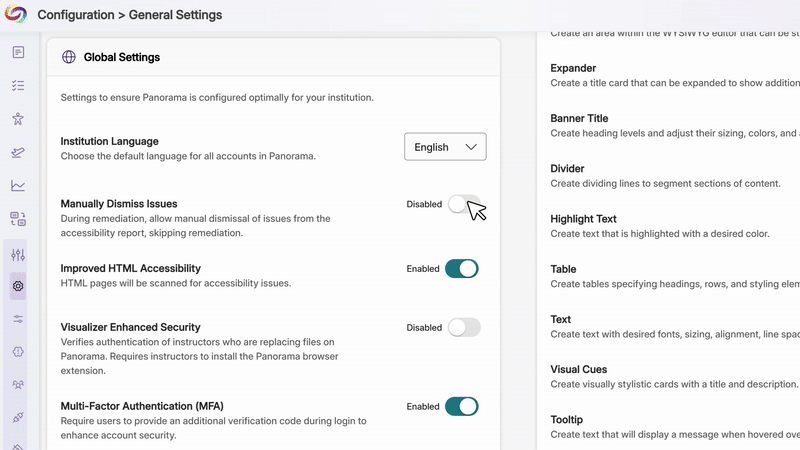The image size is (800, 450).
Task: Open the Institution Language English dropdown
Action: [445, 147]
